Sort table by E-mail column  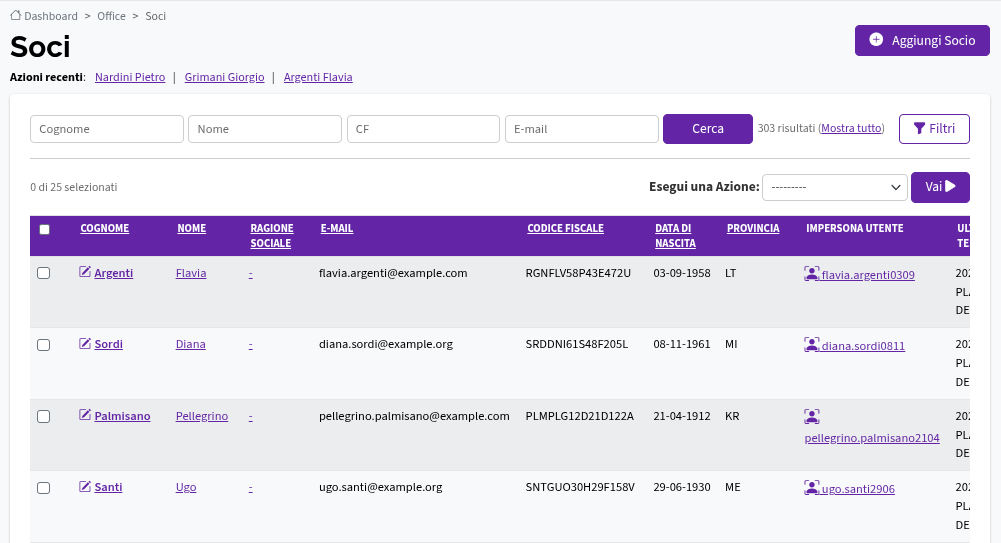336,228
